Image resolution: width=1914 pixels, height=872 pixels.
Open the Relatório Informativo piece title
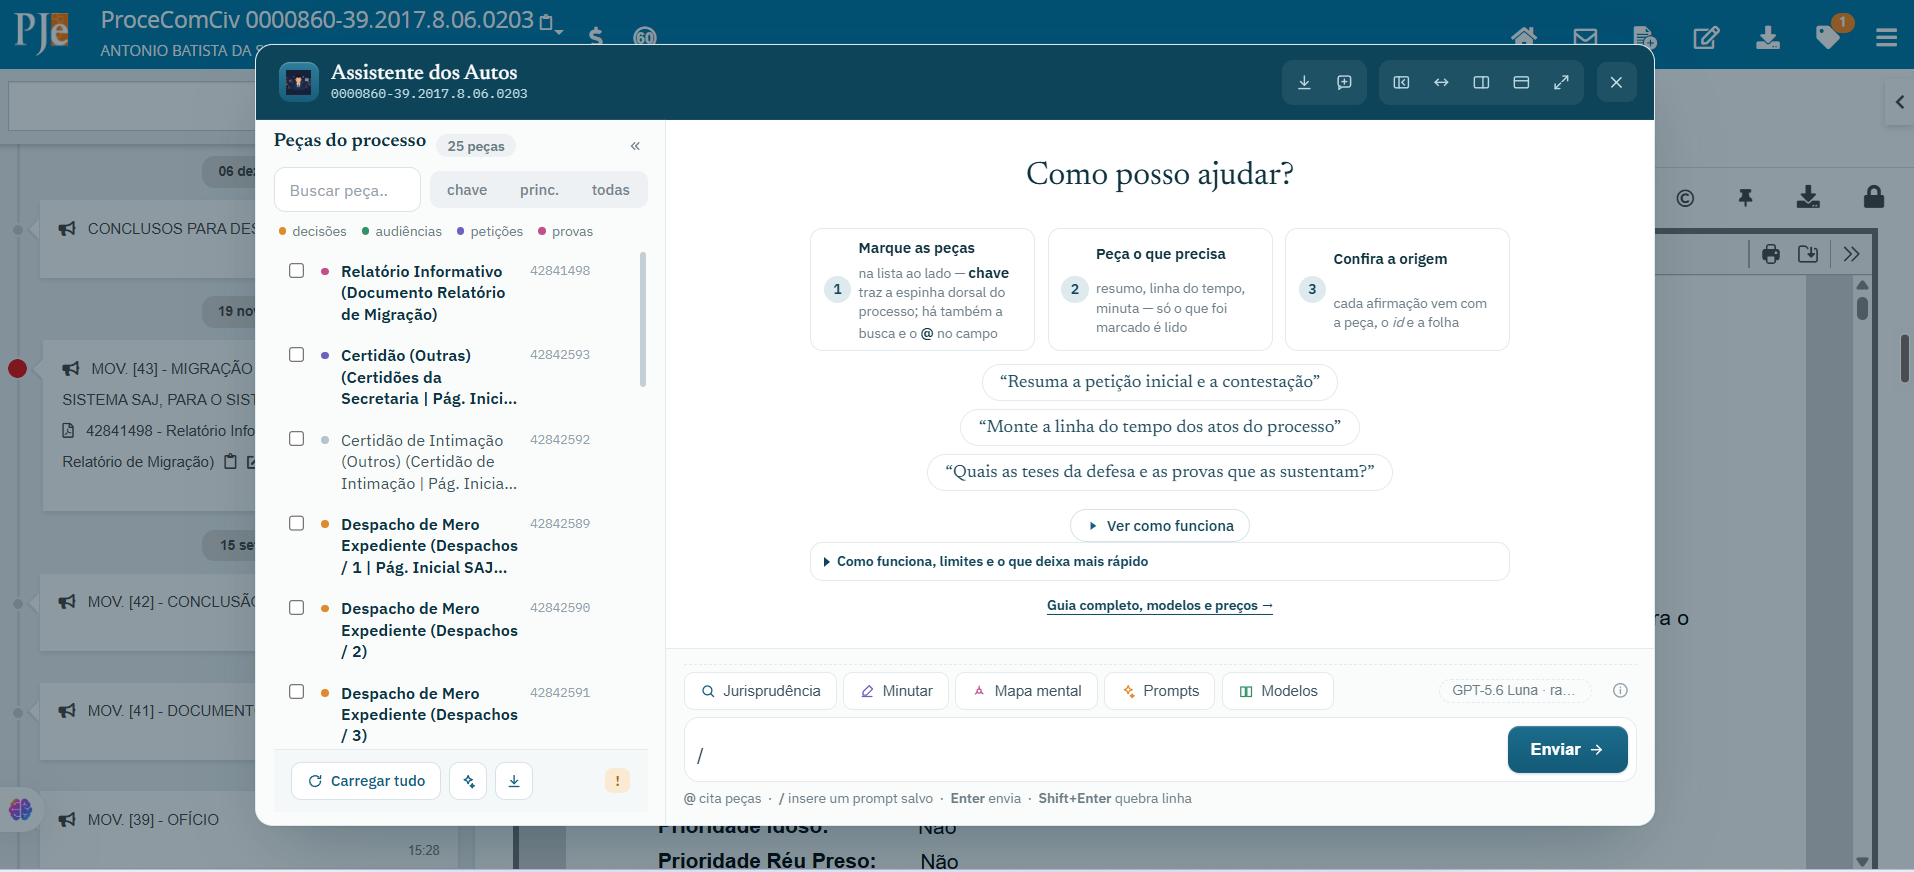423,292
